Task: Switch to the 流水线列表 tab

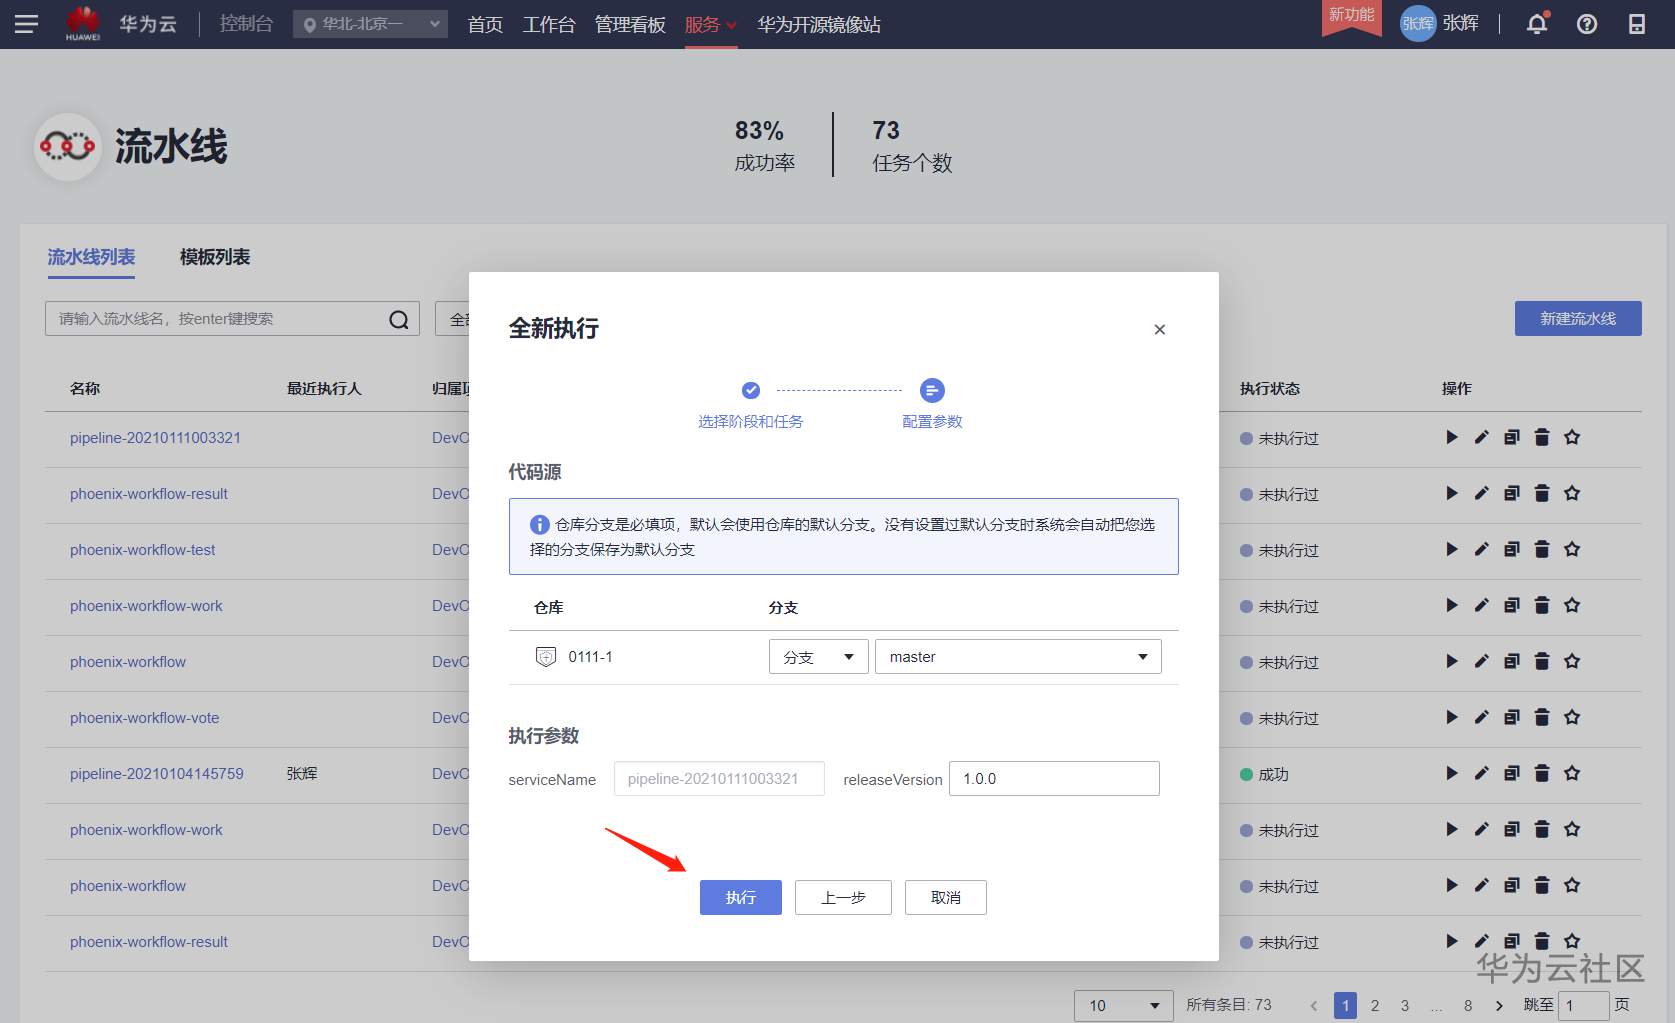Action: 91,257
